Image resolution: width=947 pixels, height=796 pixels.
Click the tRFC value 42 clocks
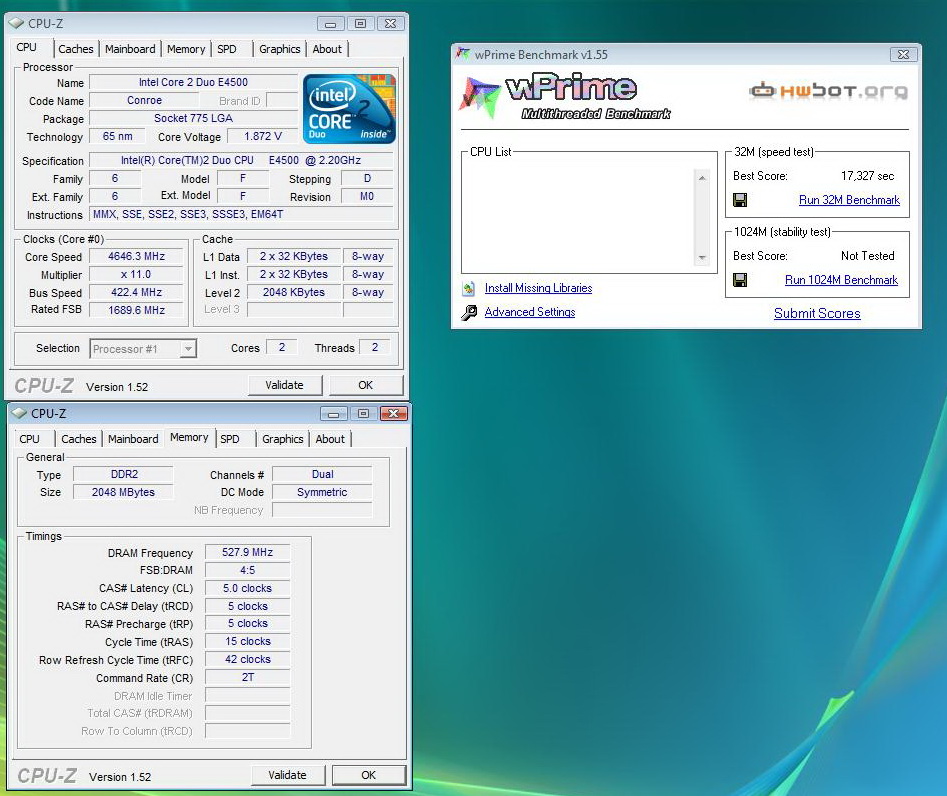pyautogui.click(x=248, y=660)
